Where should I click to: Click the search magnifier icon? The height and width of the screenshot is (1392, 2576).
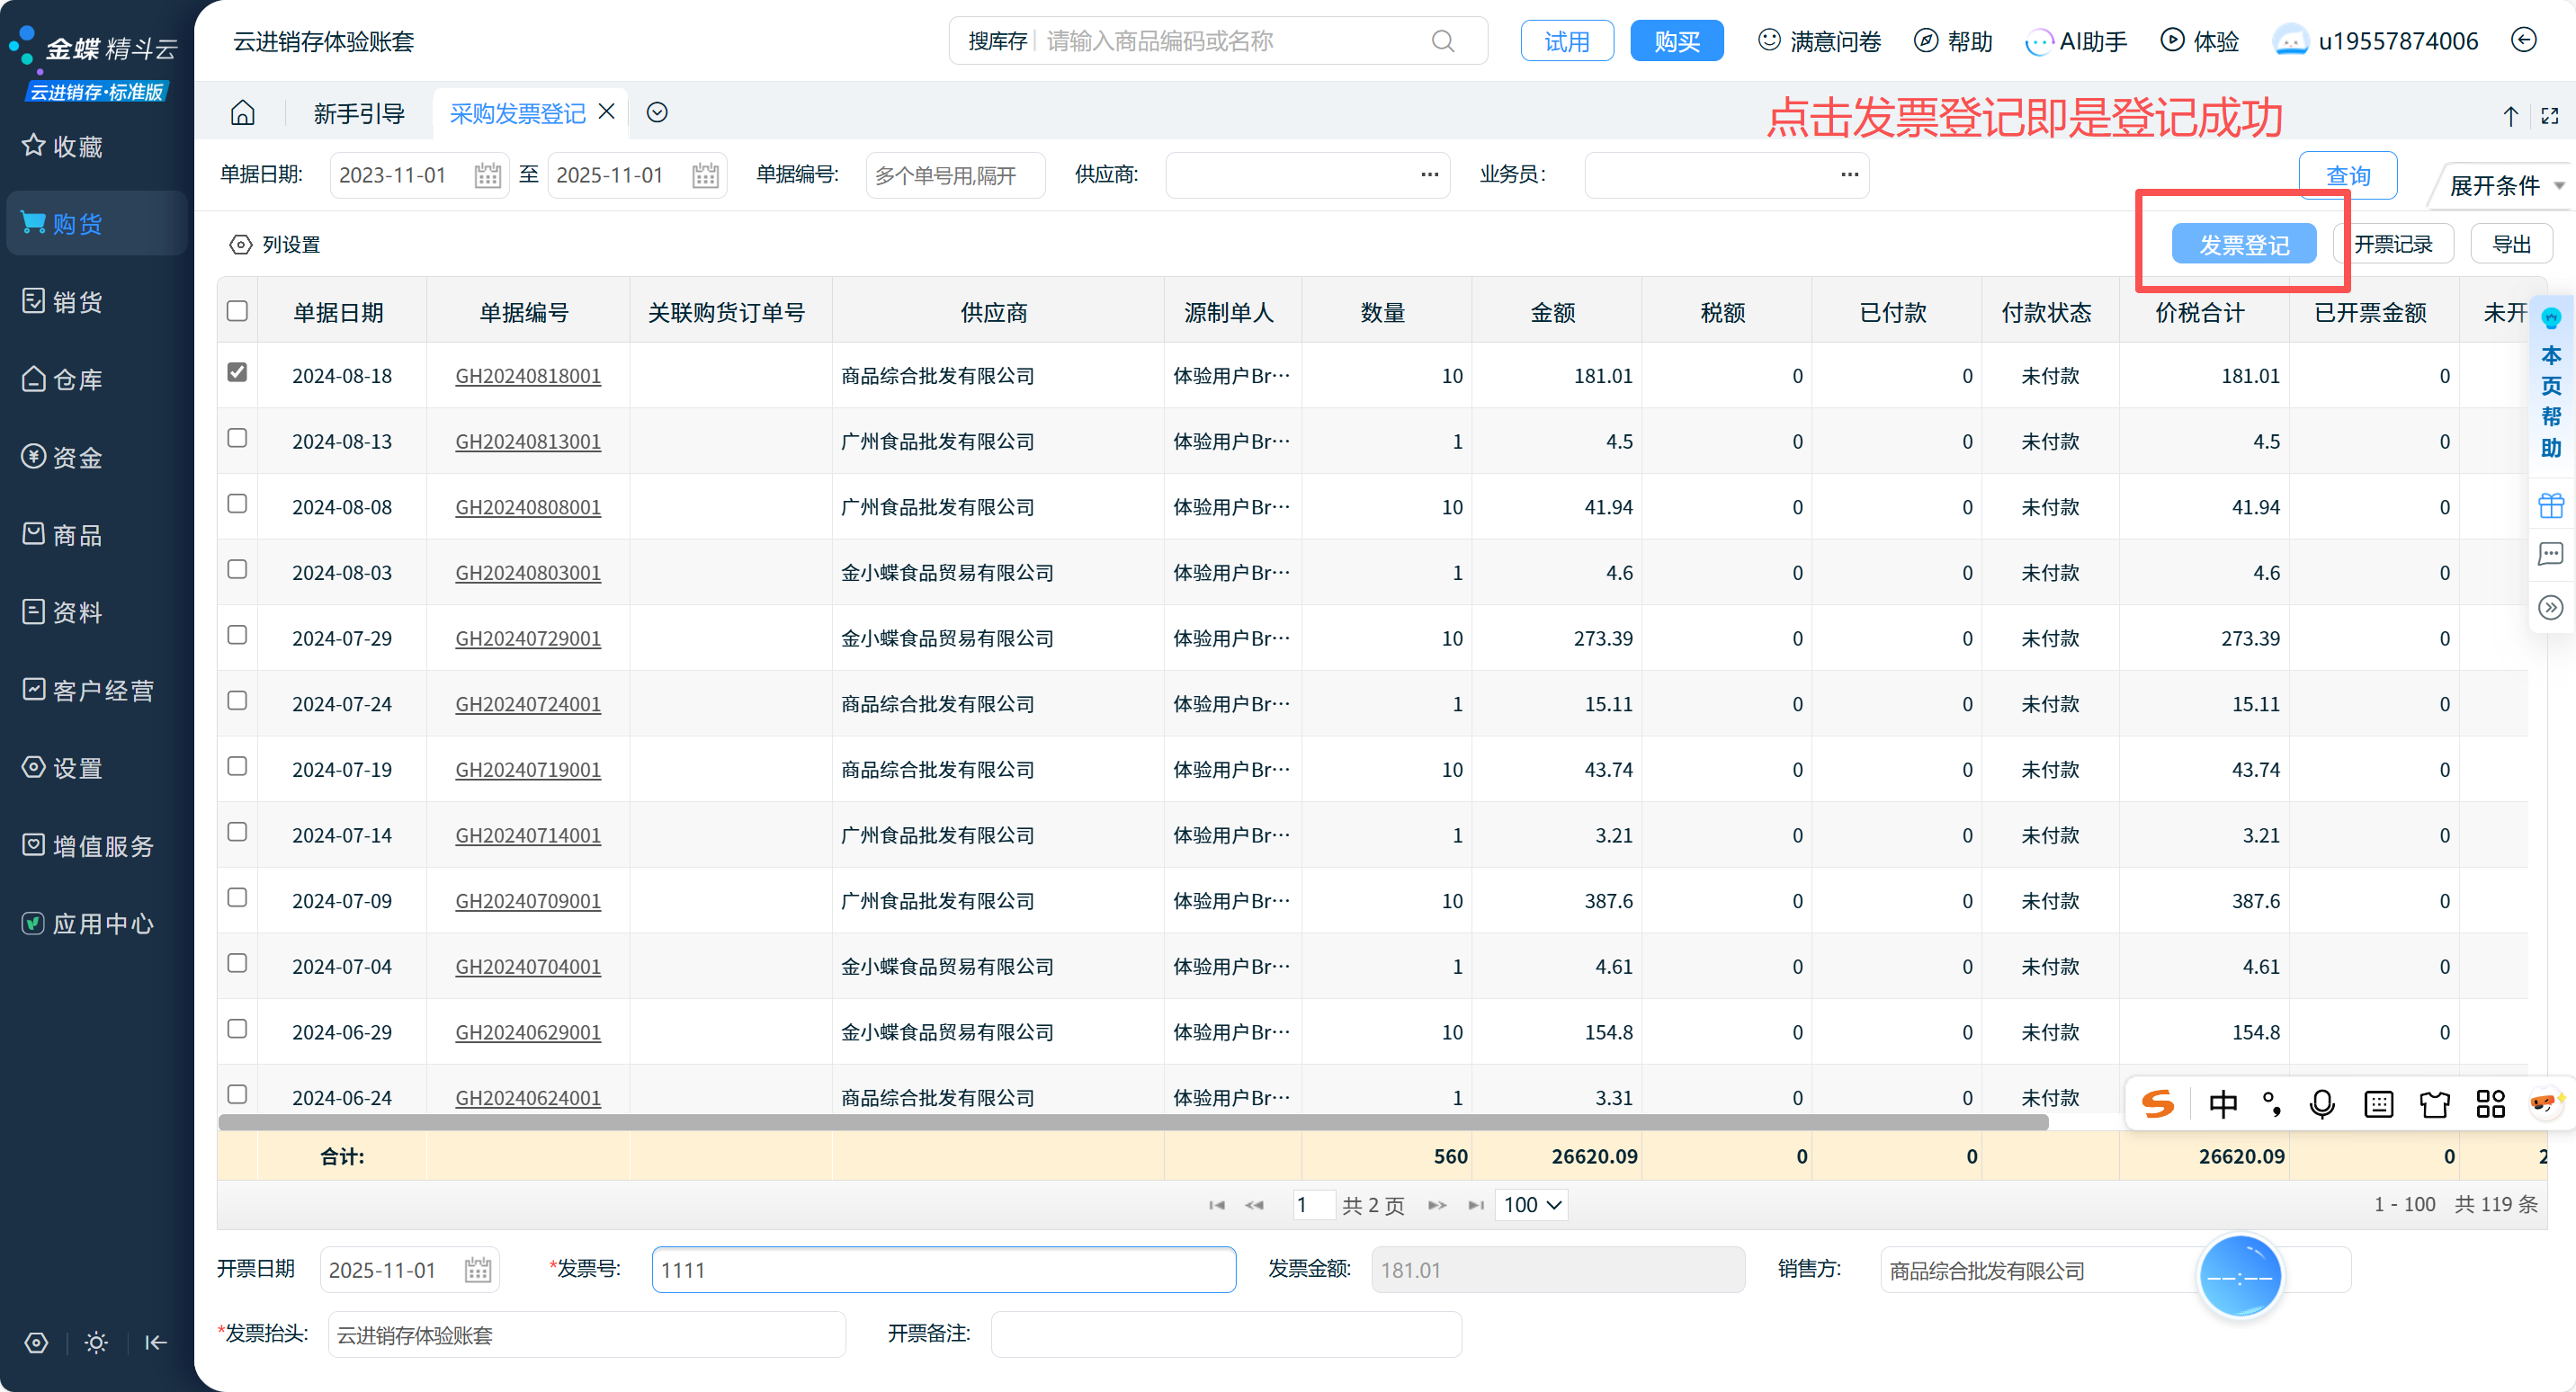click(x=1442, y=41)
